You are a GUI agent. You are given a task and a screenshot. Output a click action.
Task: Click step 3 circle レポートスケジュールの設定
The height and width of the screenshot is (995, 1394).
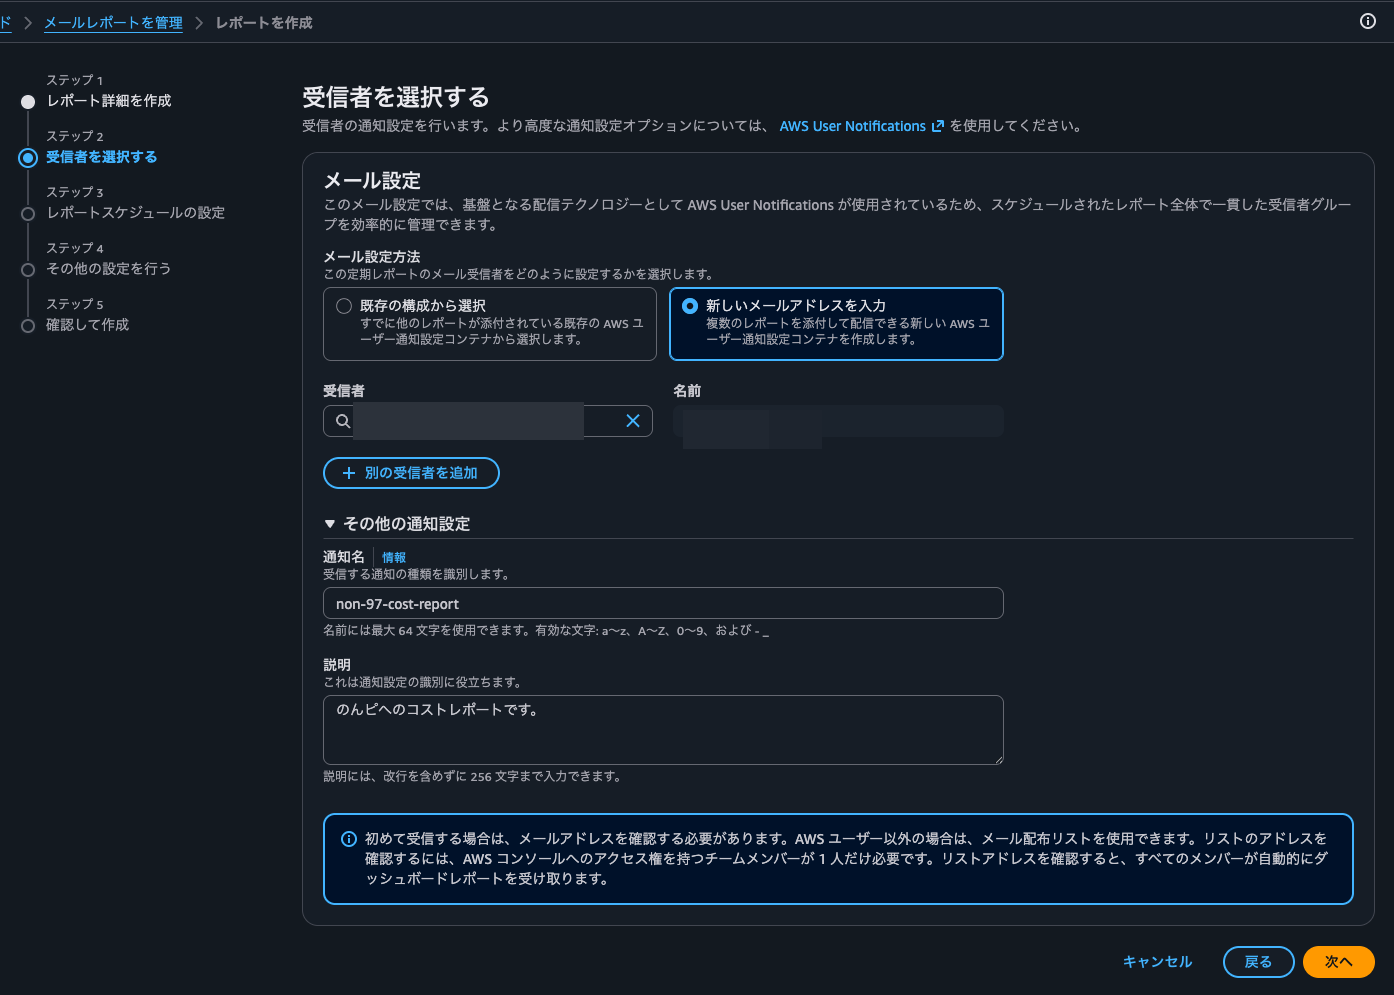pos(28,212)
